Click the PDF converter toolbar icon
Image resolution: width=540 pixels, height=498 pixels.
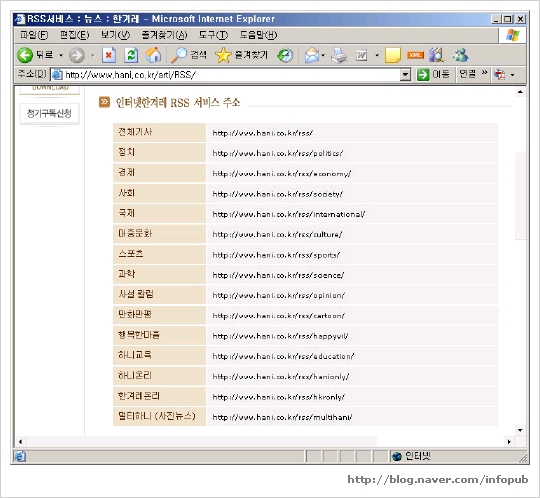pyautogui.click(x=499, y=74)
